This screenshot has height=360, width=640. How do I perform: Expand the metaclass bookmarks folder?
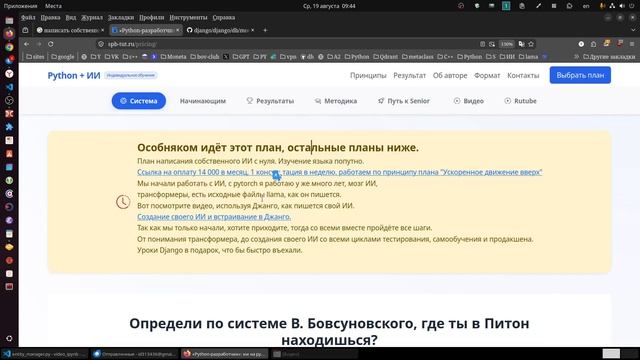pyautogui.click(x=417, y=57)
